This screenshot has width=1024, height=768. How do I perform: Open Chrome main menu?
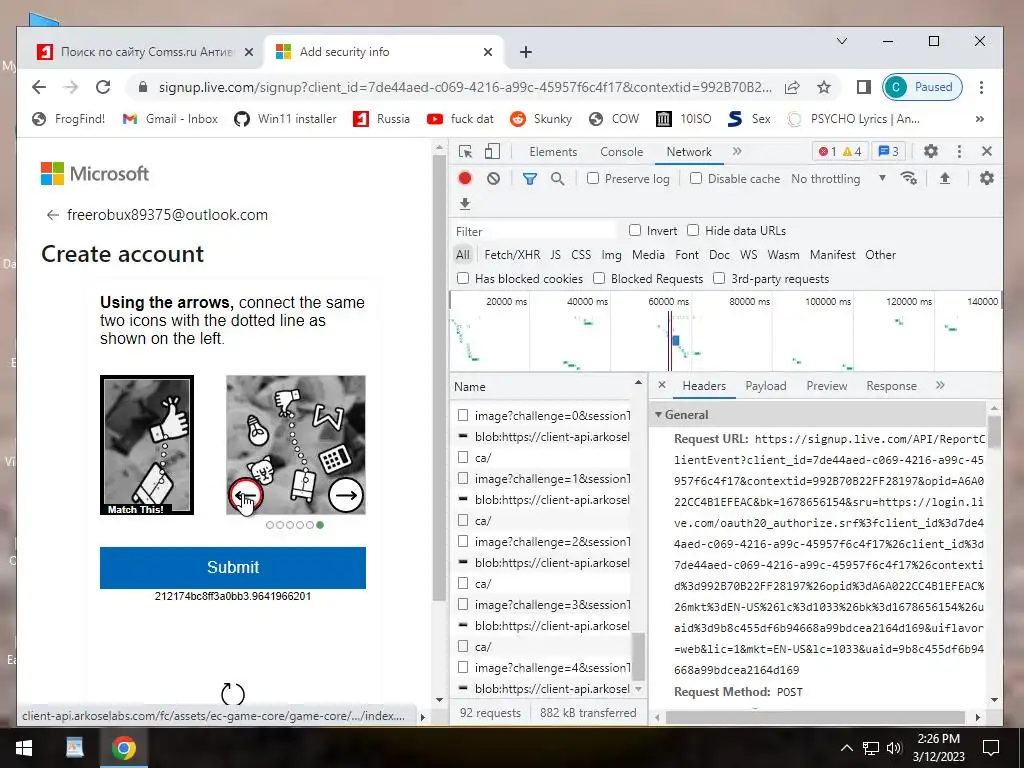[981, 87]
